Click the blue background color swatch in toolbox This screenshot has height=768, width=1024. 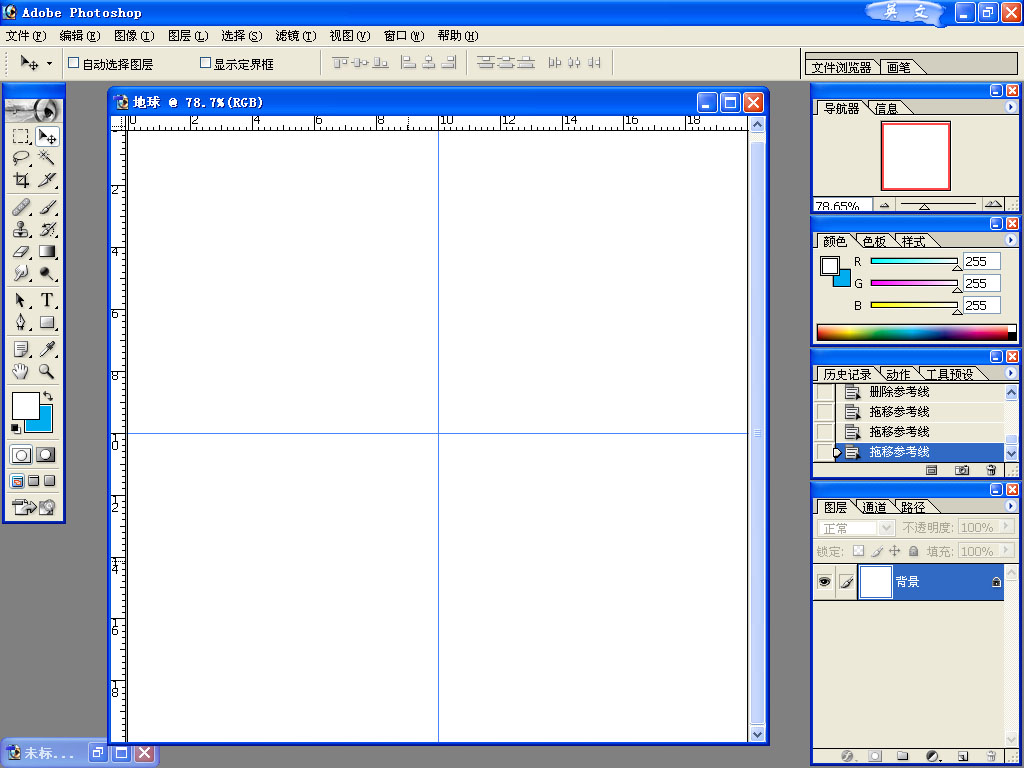click(x=44, y=423)
